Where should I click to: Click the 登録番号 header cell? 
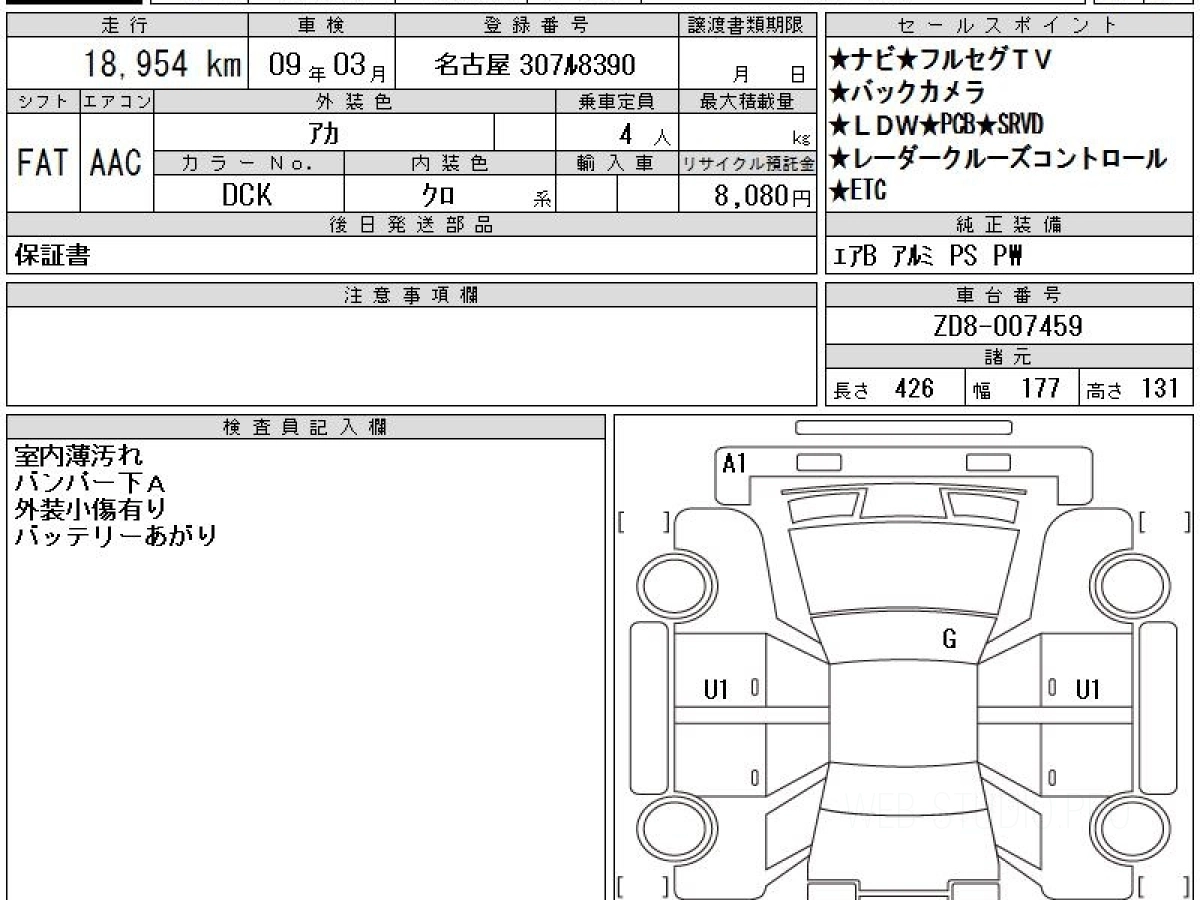[537, 25]
